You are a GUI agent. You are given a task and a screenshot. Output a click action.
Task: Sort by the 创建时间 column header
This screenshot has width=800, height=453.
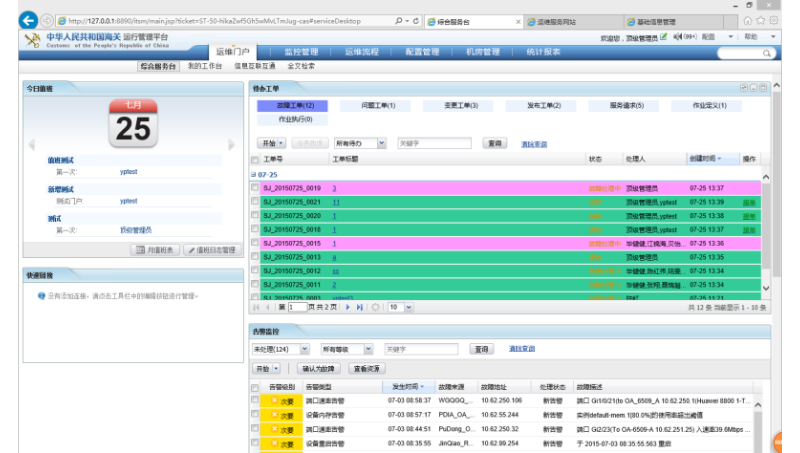(713, 159)
